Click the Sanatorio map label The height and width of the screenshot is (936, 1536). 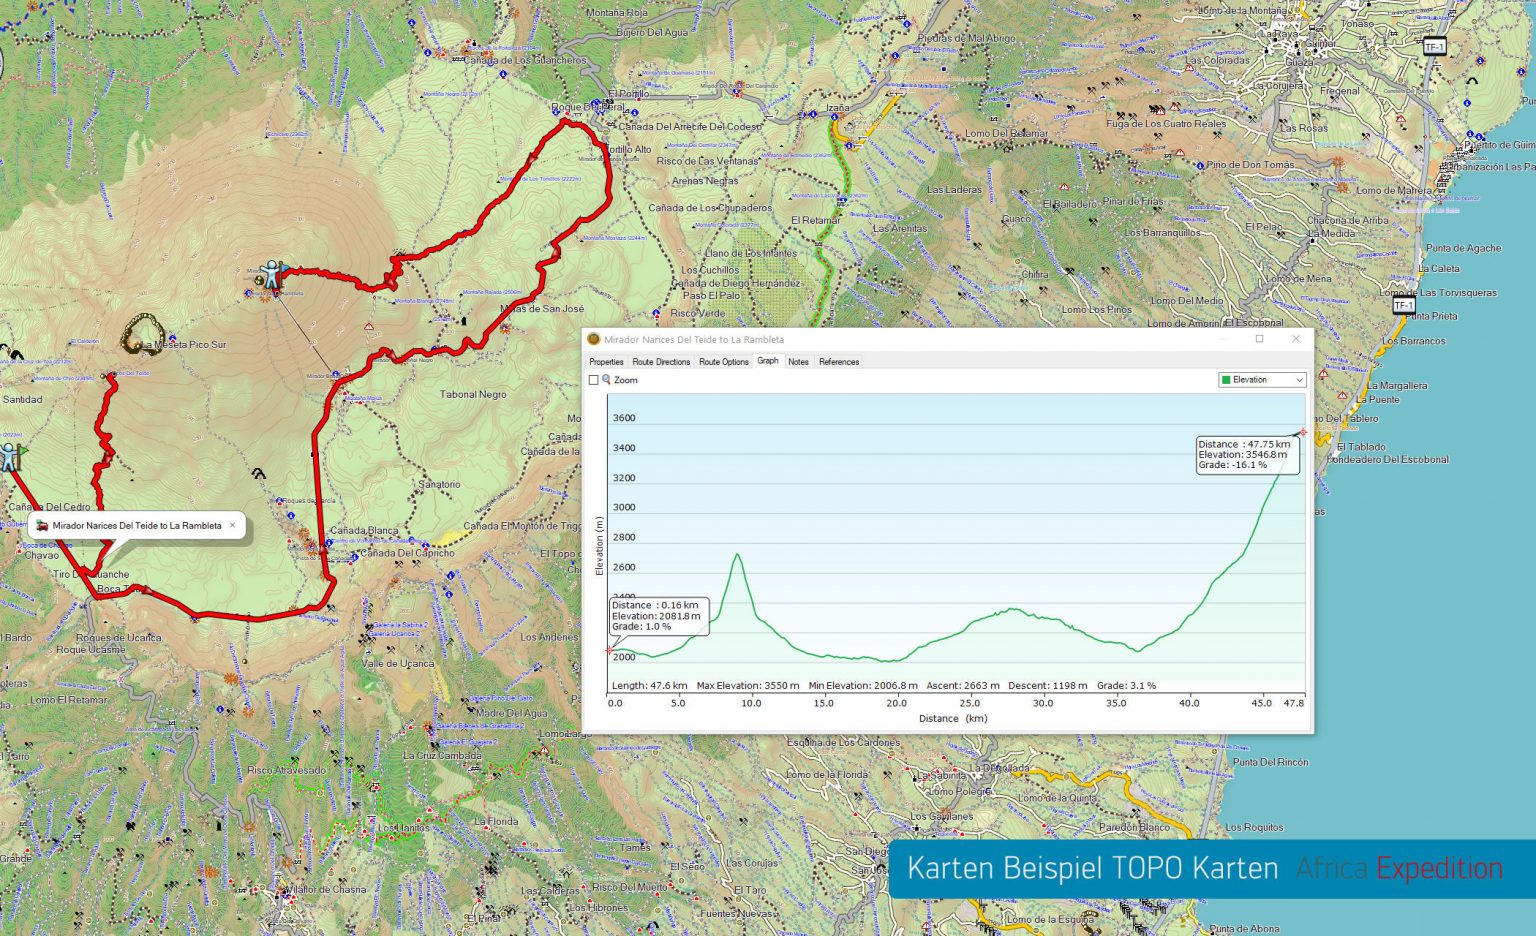point(439,485)
